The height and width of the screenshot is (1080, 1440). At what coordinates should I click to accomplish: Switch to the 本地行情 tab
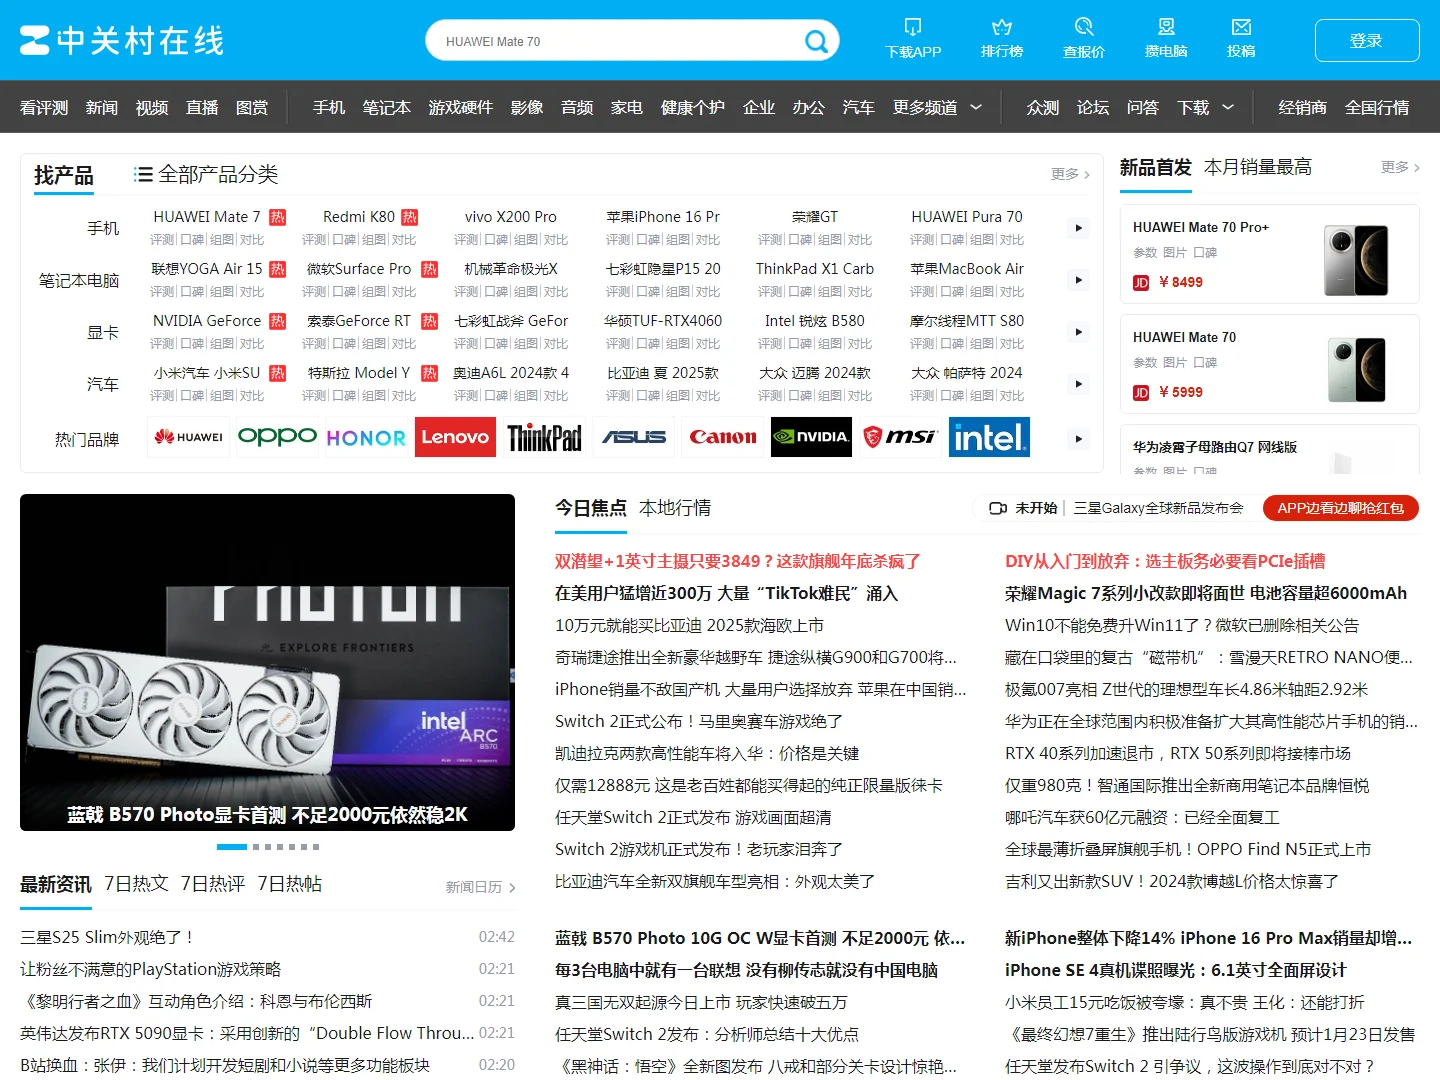click(675, 508)
